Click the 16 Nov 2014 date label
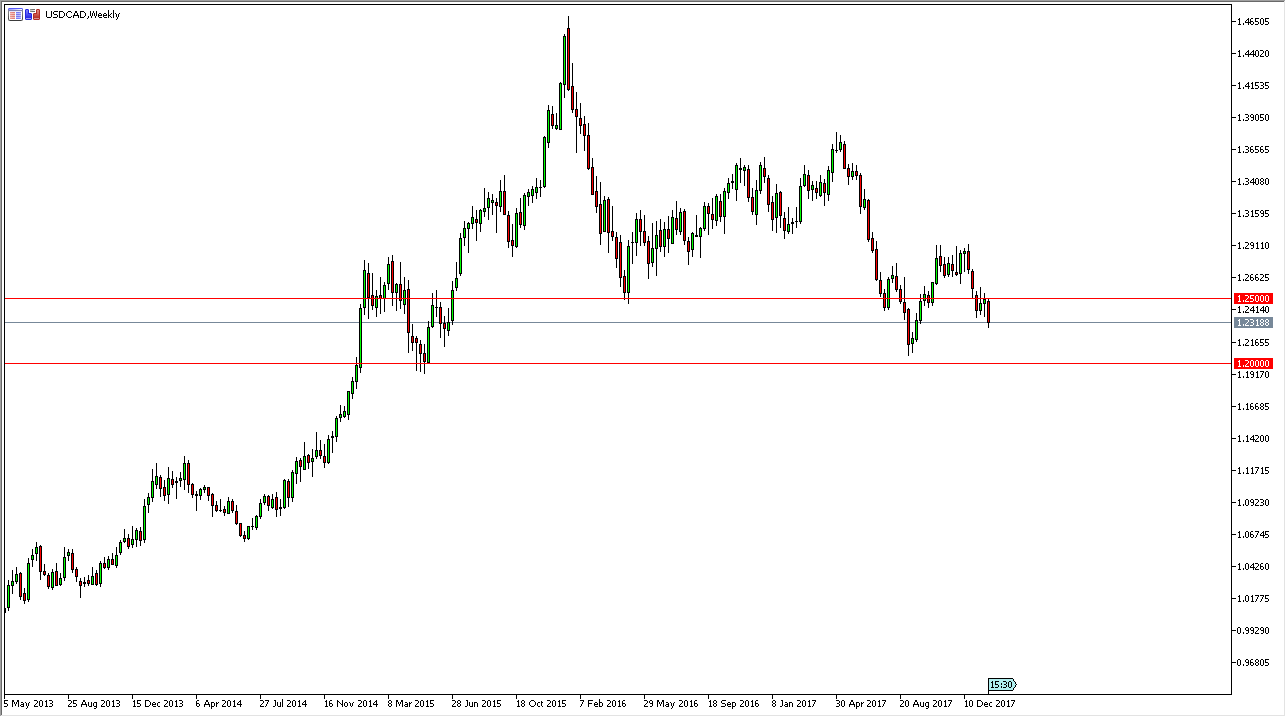1286x717 pixels. pyautogui.click(x=349, y=703)
